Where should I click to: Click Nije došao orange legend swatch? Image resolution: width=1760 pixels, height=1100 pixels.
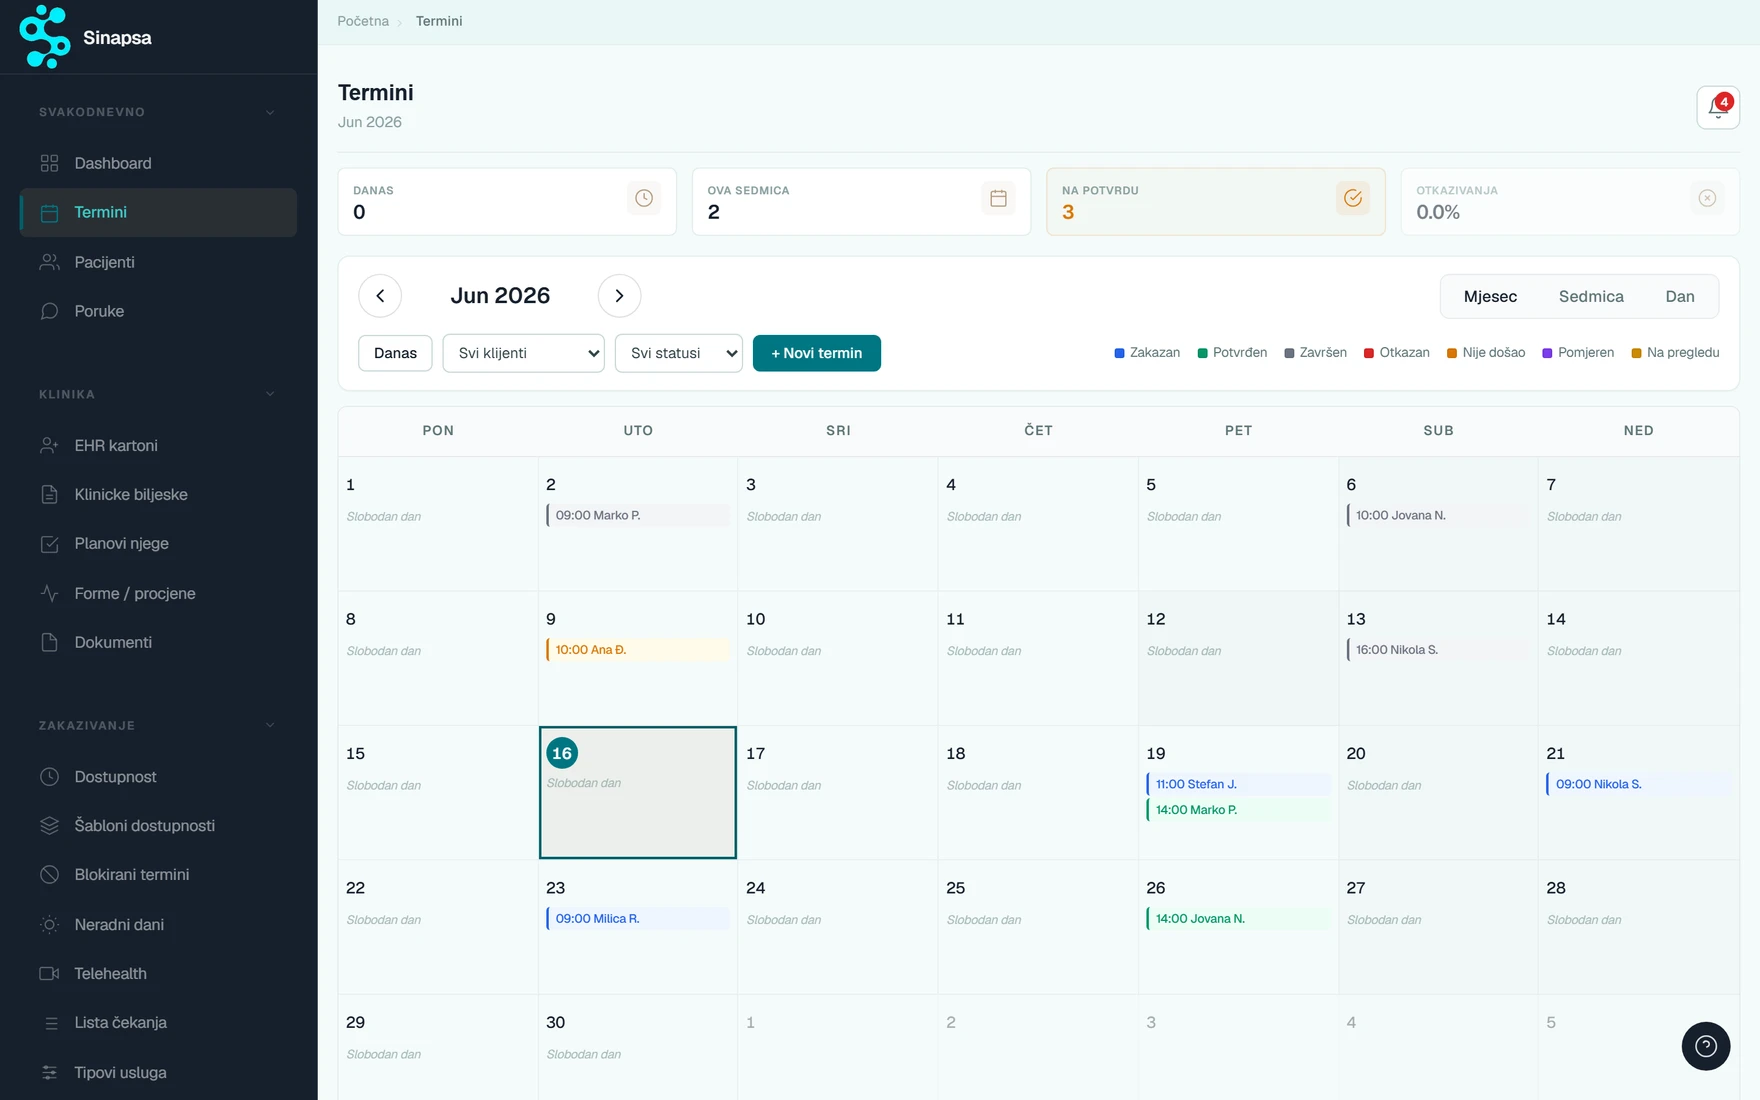1452,353
